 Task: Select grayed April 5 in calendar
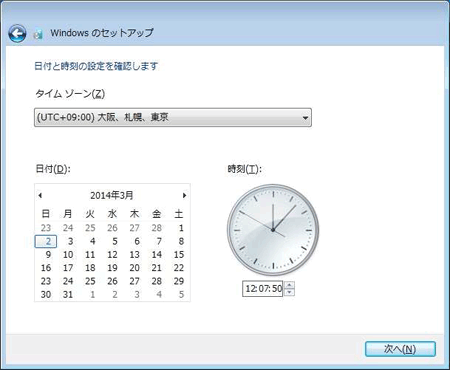click(x=181, y=295)
